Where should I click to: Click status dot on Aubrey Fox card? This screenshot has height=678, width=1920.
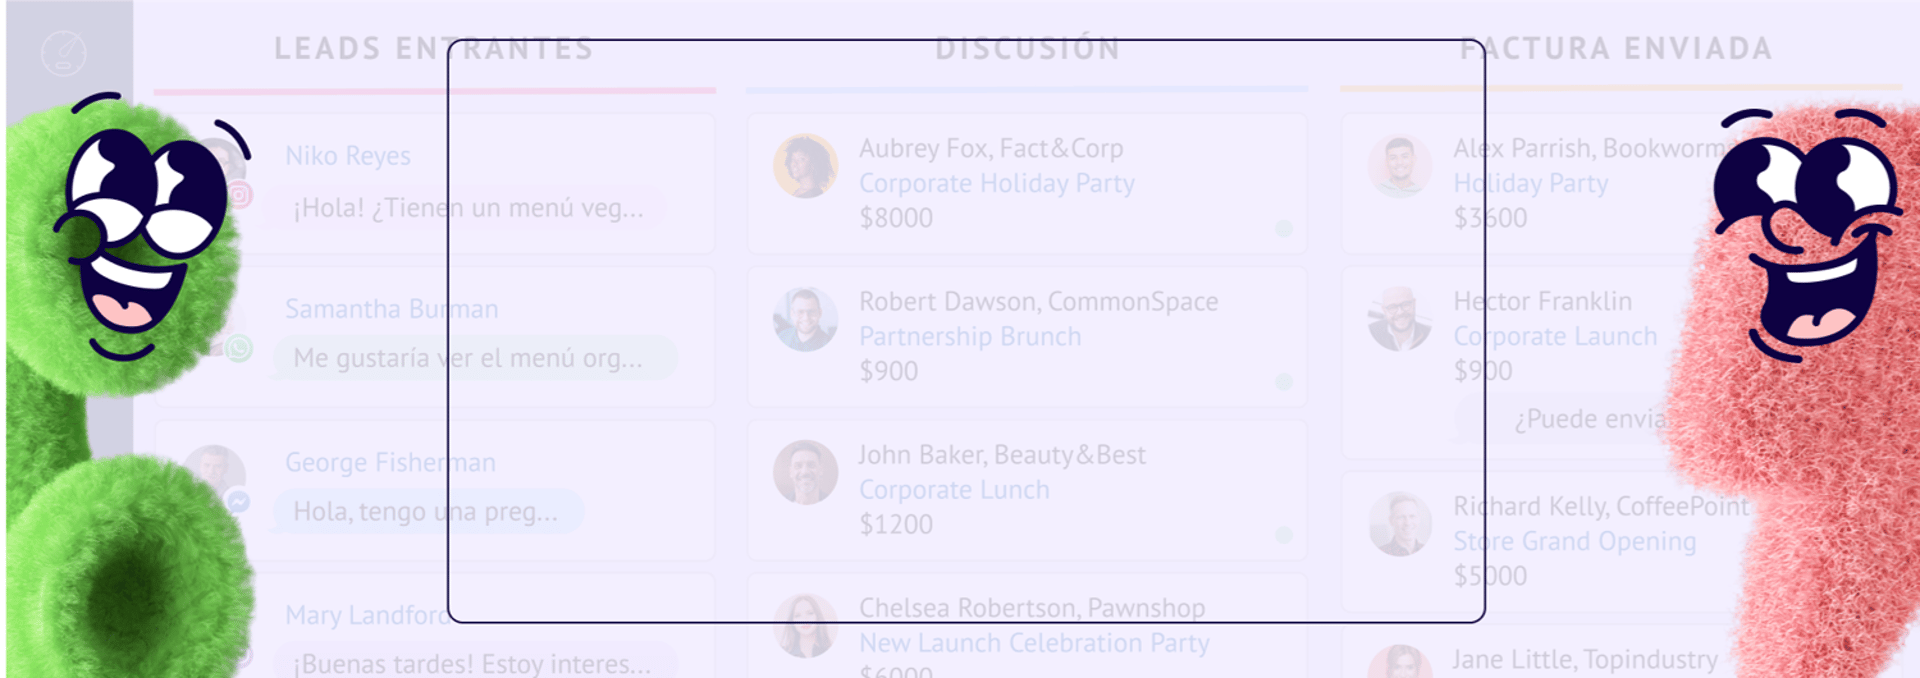[1284, 229]
